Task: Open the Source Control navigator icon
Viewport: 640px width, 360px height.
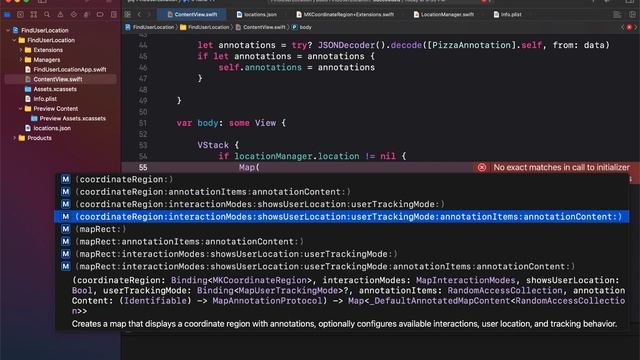Action: [20, 15]
